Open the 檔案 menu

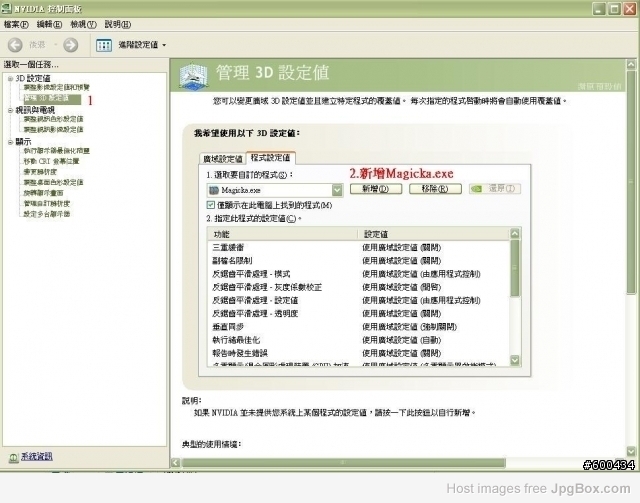coord(16,23)
